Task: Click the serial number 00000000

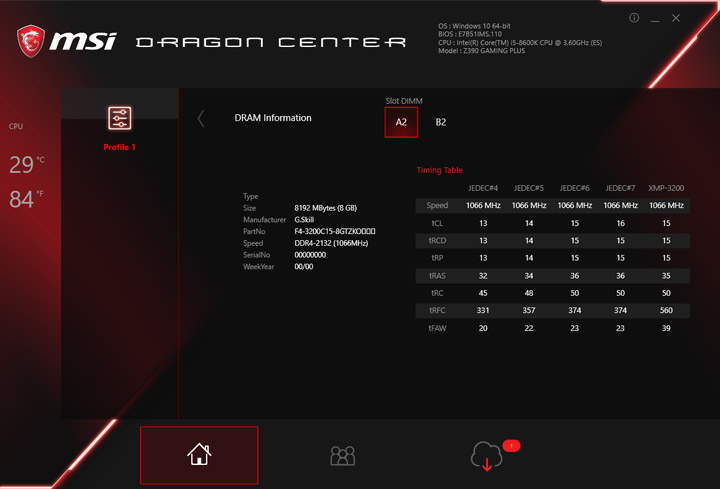Action: (x=310, y=255)
